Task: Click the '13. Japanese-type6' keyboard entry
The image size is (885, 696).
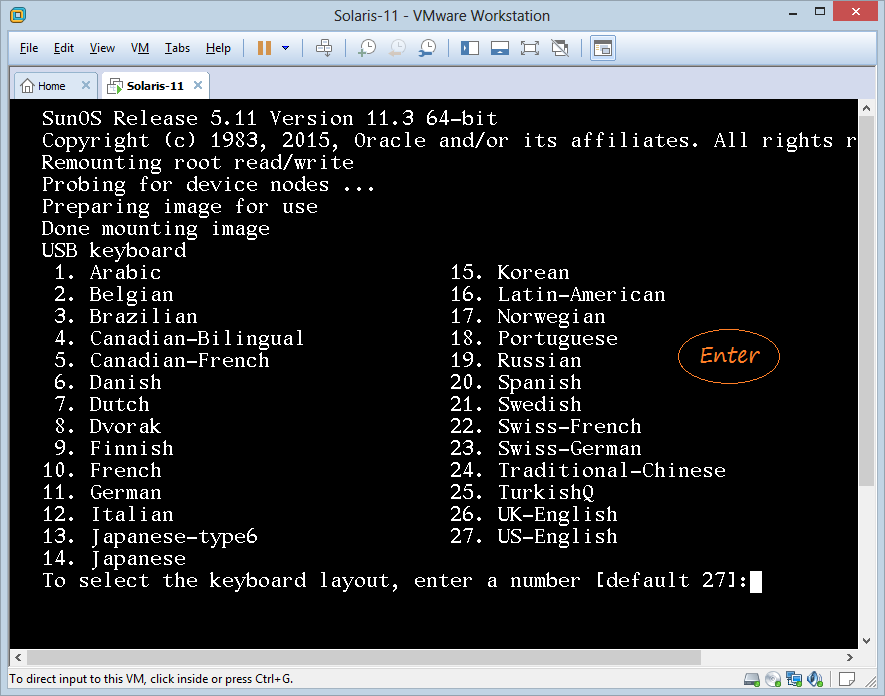Action: [x=150, y=536]
